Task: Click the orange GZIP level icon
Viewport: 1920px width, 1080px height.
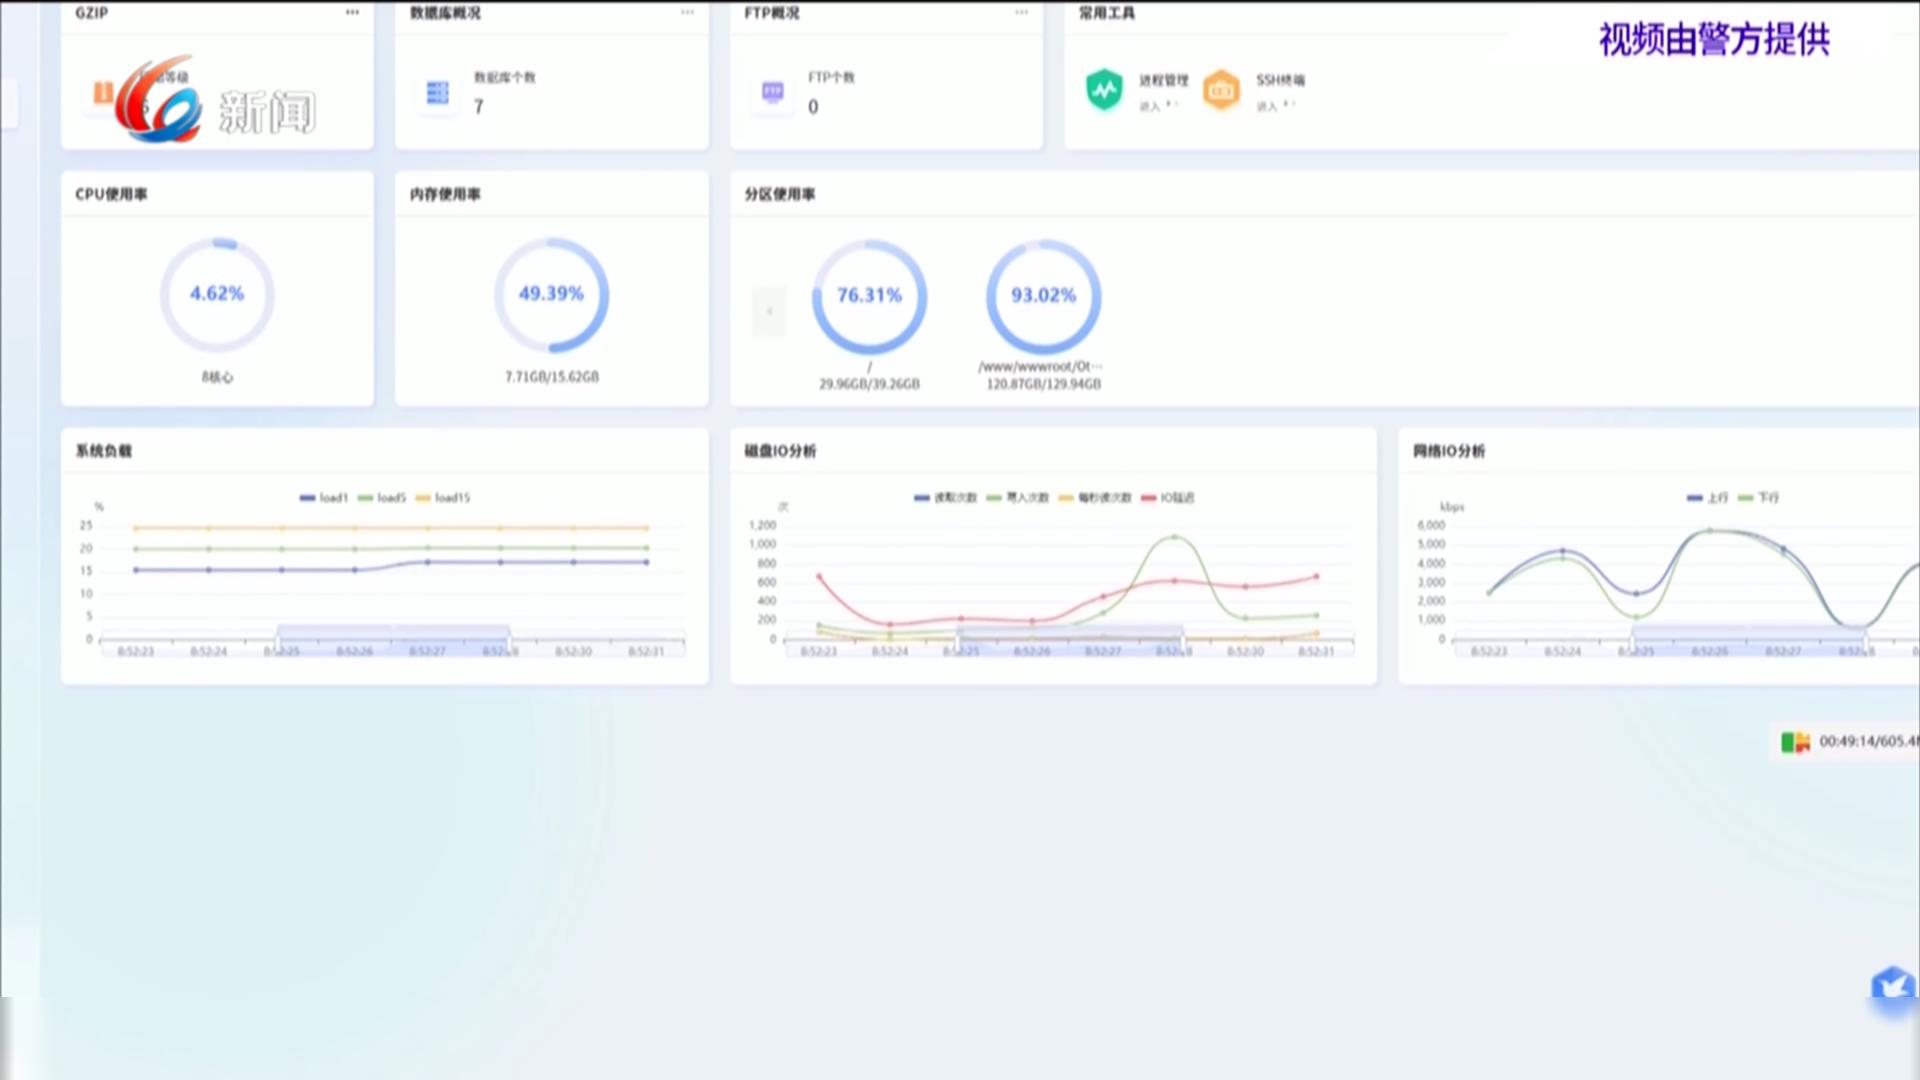Action: coord(102,93)
